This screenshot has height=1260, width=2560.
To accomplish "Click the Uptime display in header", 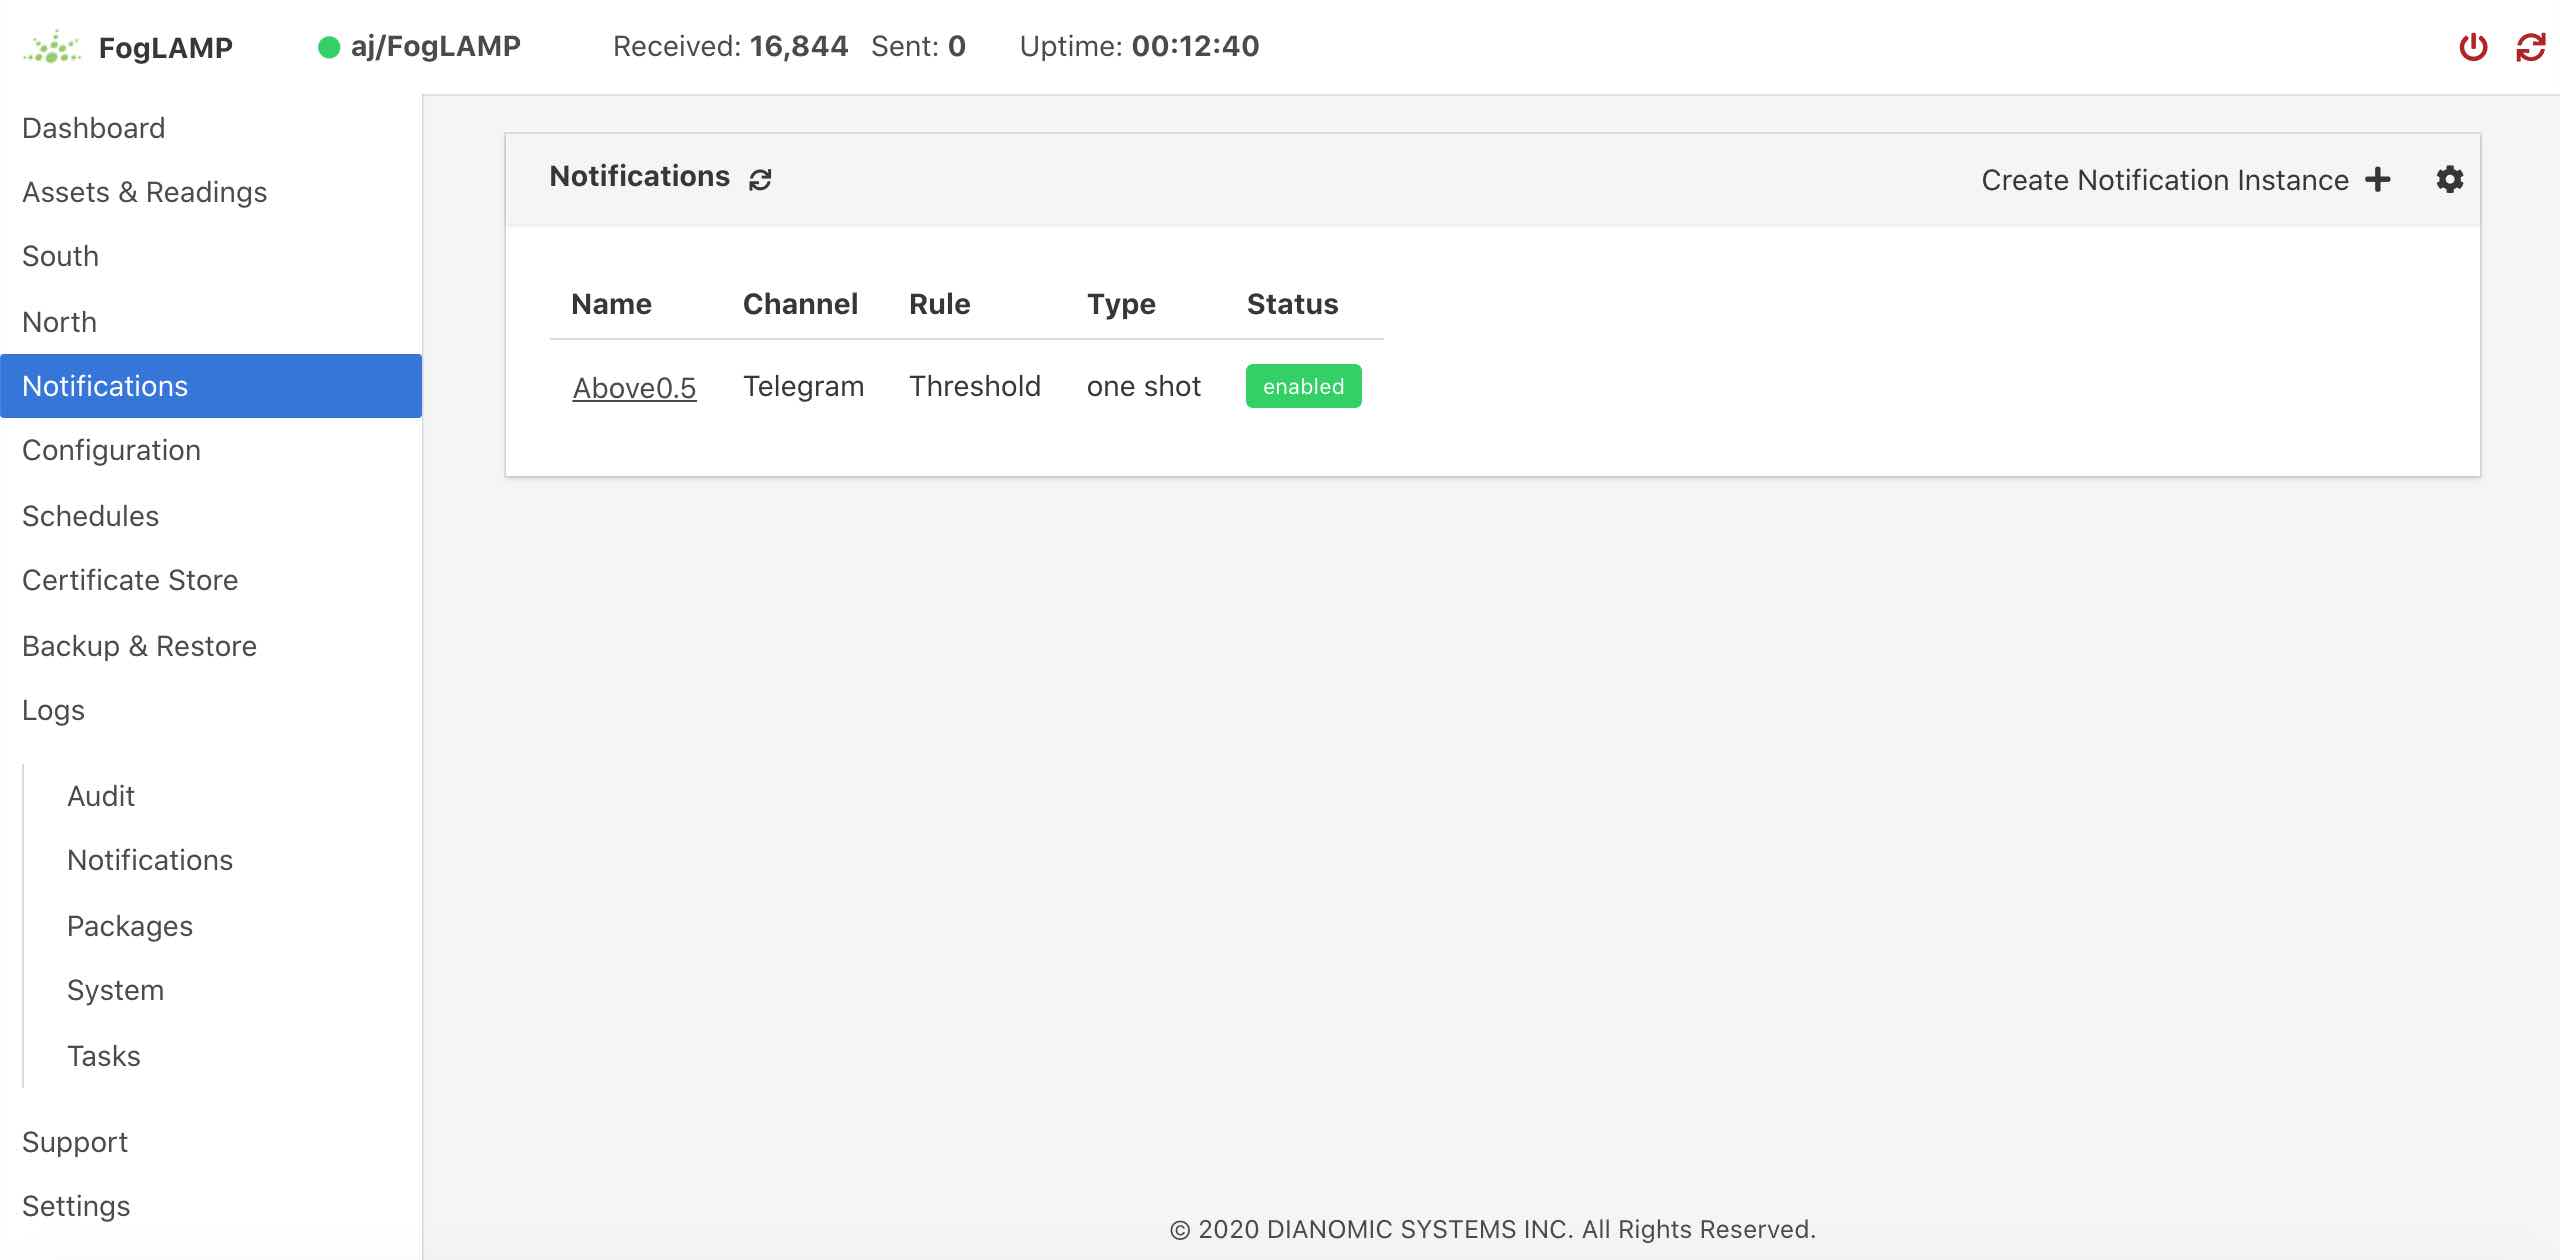I will [x=1138, y=46].
